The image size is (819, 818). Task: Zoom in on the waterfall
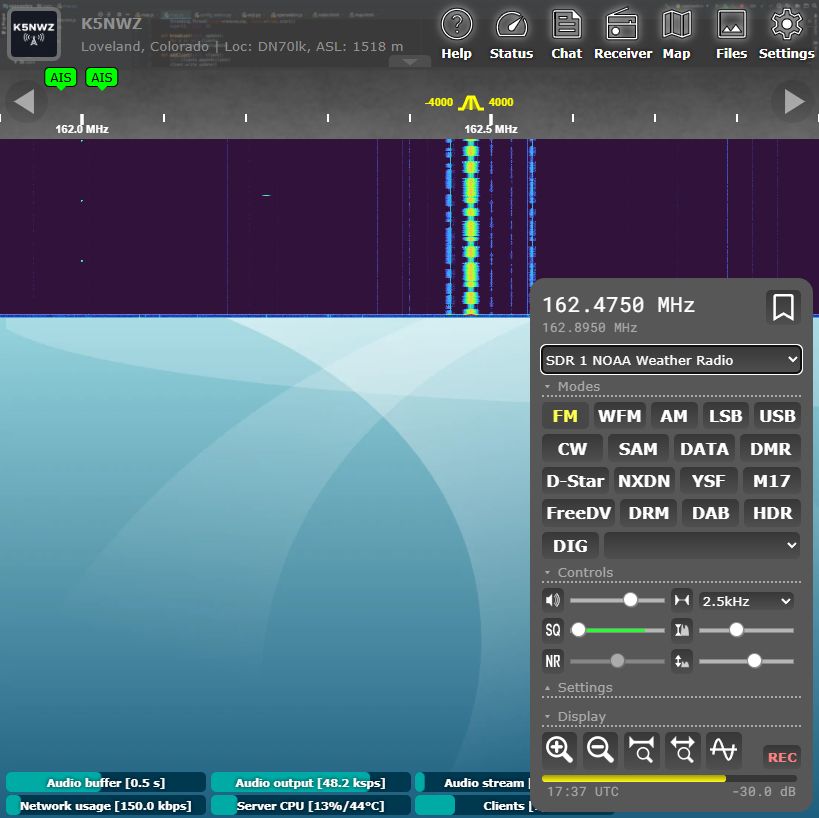click(559, 749)
